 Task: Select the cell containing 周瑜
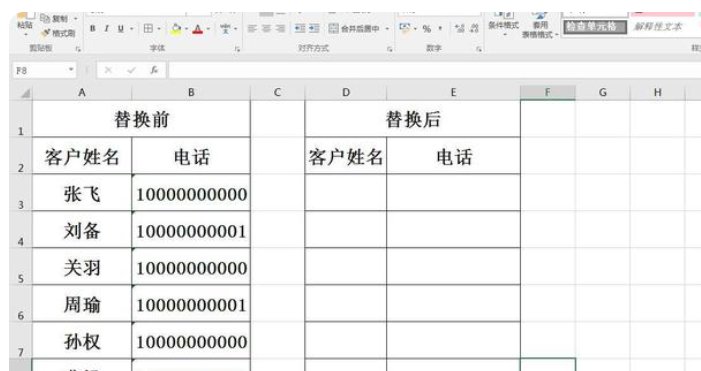coord(82,304)
